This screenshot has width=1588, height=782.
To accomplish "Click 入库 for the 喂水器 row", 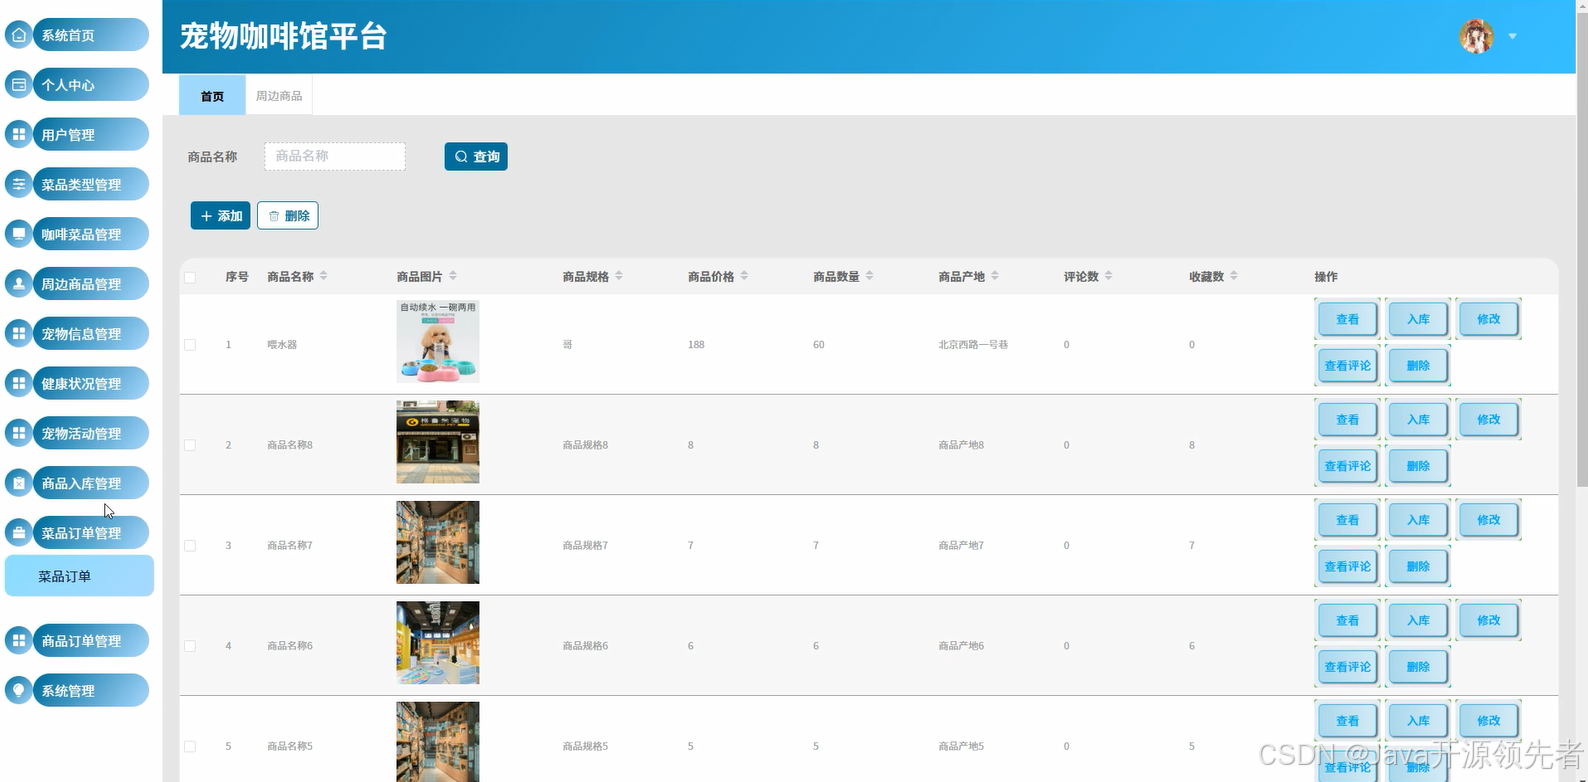I will [x=1418, y=319].
